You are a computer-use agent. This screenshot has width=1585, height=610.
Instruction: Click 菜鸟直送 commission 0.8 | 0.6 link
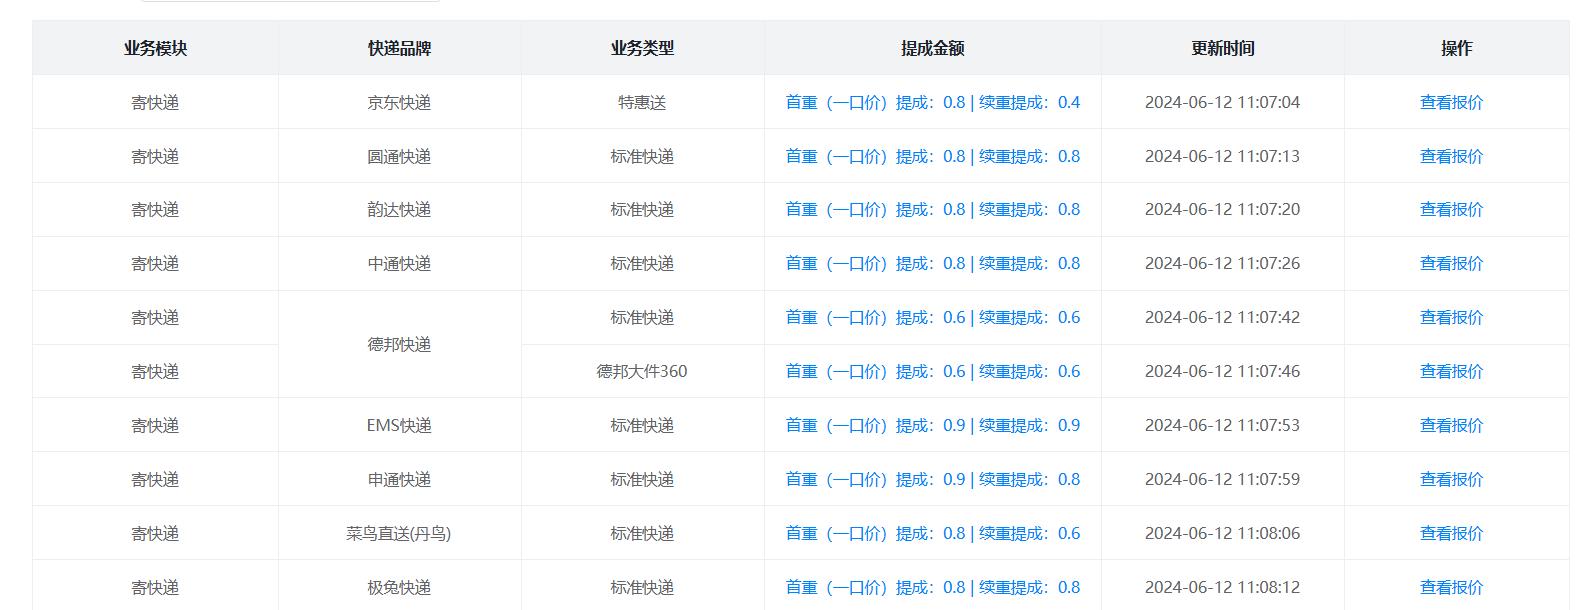tap(933, 533)
